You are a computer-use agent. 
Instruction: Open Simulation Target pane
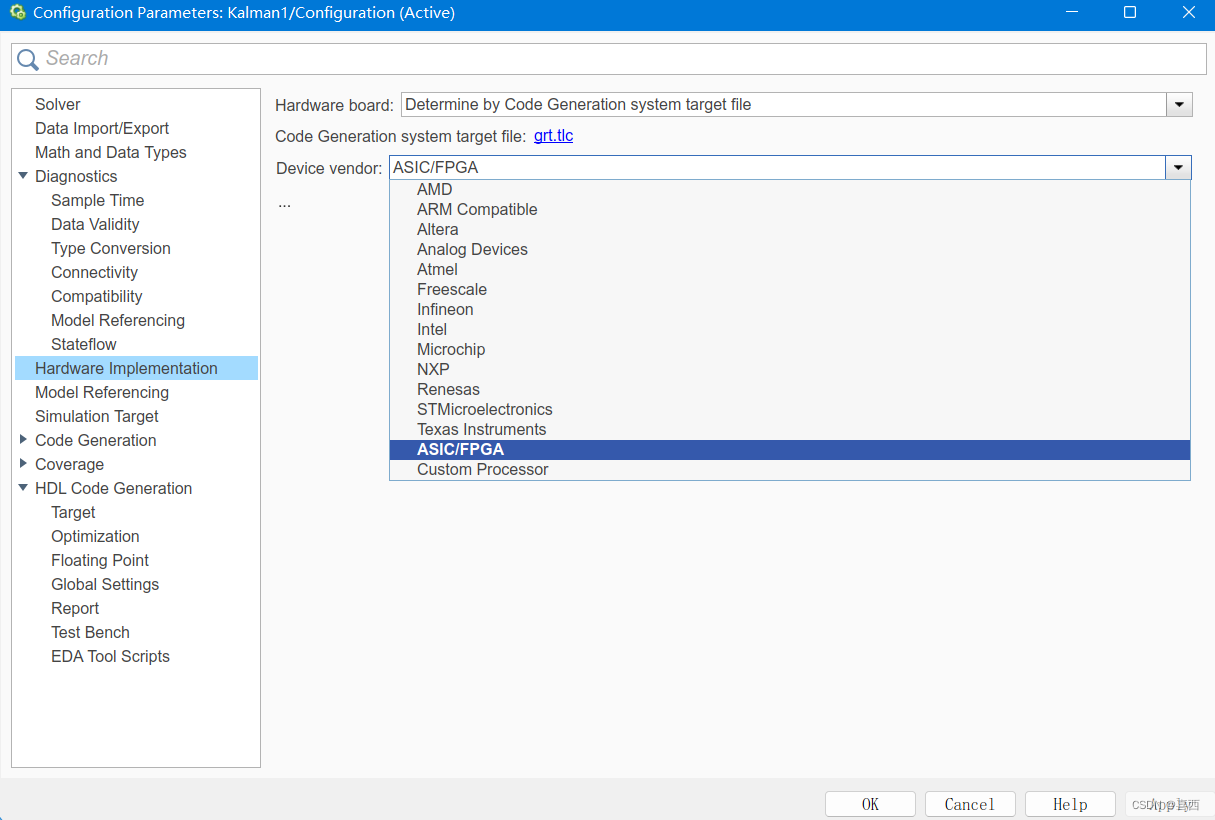(x=97, y=417)
